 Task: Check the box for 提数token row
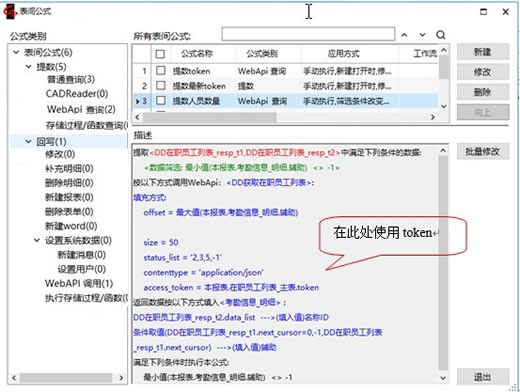161,70
